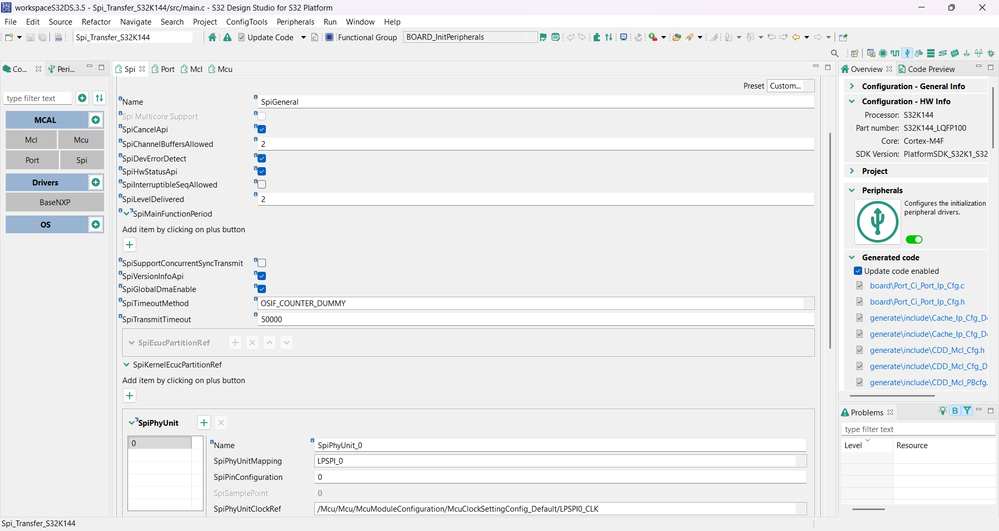Switch to the Clocks perspective waveform icon
This screenshot has height=531, width=999.
point(895,53)
